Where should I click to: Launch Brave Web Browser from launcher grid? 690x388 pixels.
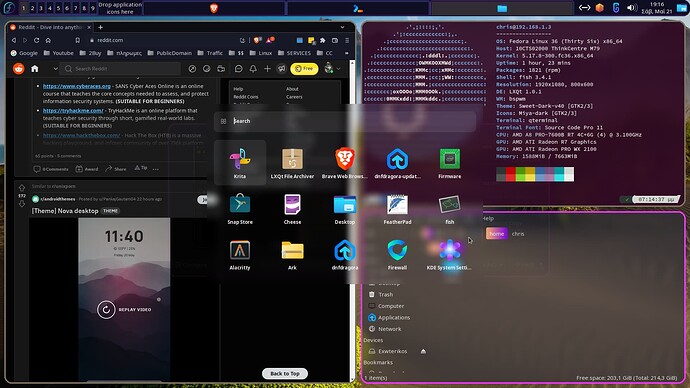coord(345,163)
